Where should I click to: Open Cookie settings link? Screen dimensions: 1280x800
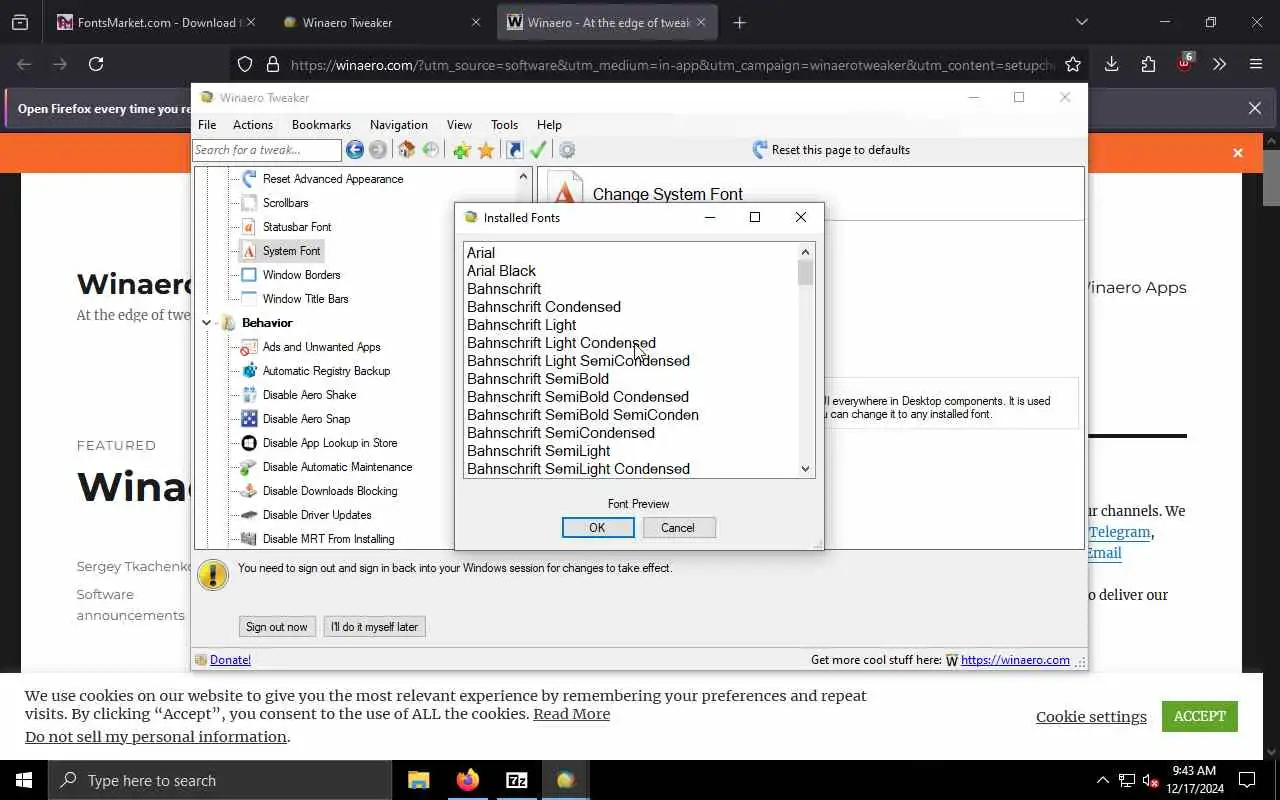1091,717
